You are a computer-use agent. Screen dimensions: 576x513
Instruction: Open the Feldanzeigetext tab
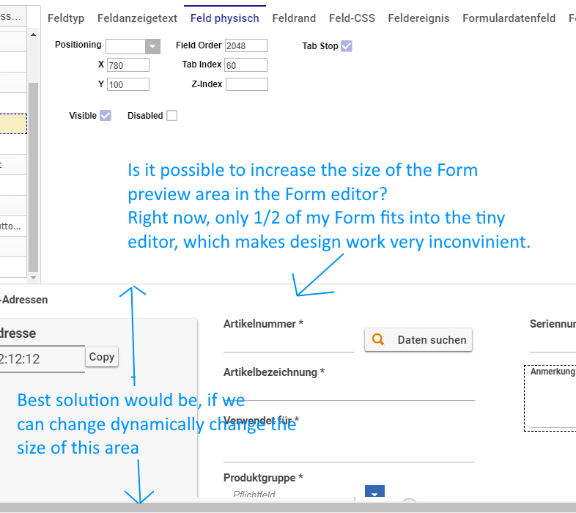click(137, 18)
